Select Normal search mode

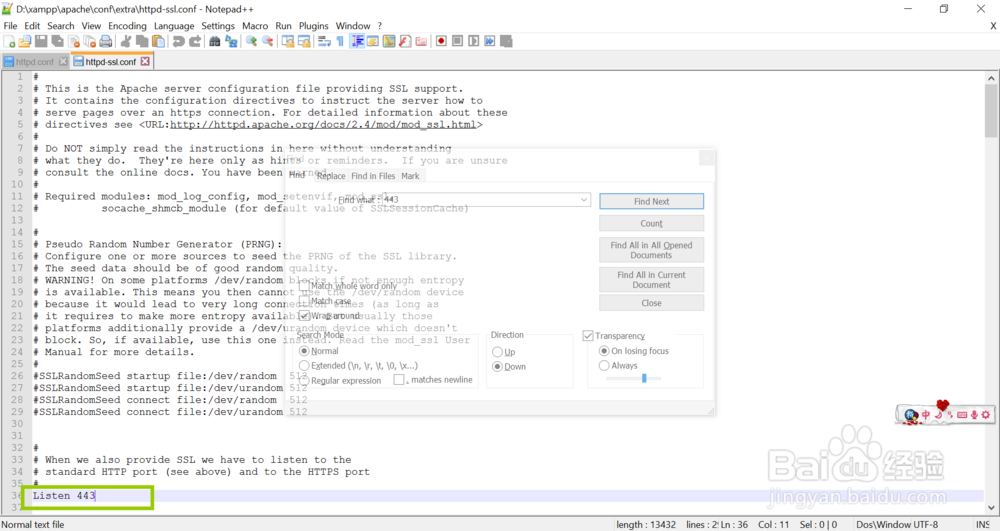click(x=304, y=351)
